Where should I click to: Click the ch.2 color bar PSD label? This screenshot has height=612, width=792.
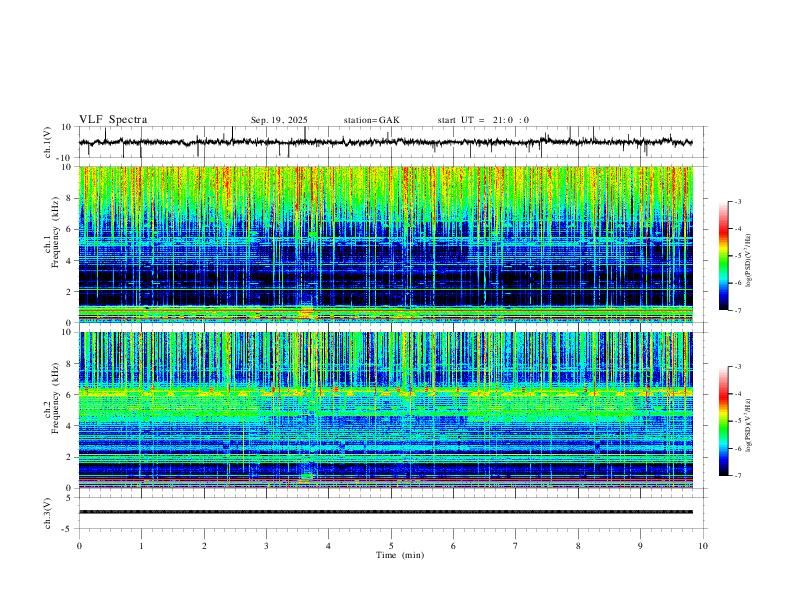(x=749, y=425)
